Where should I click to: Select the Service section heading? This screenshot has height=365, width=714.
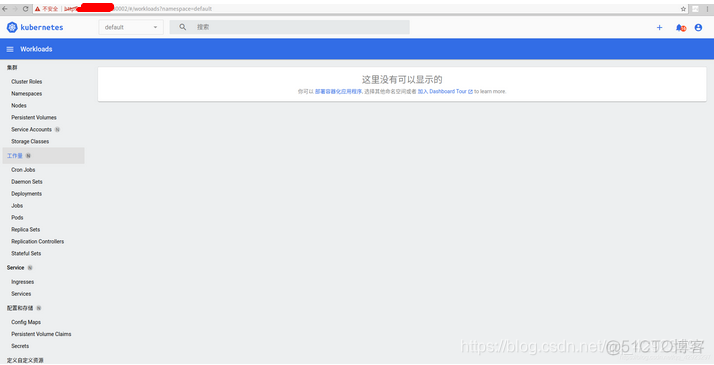point(15,268)
